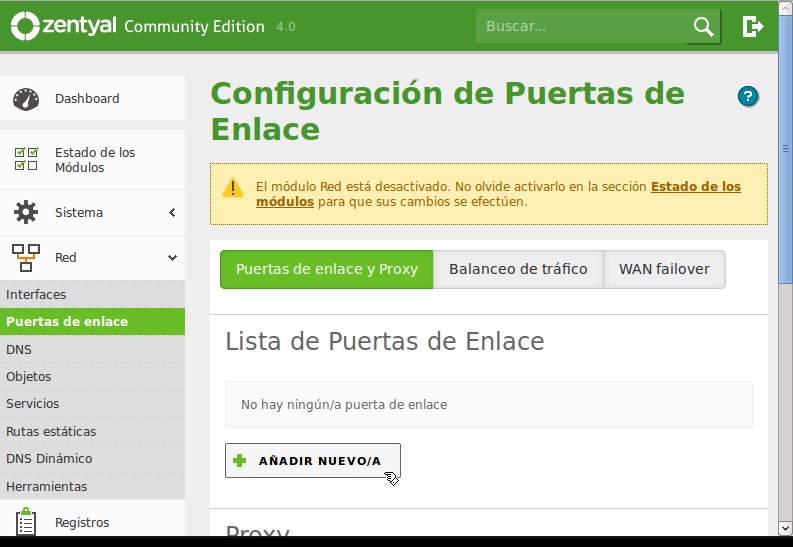Click the 'No hay ningún/a puerta de enlace' text
This screenshot has height=547, width=793.
coord(344,404)
